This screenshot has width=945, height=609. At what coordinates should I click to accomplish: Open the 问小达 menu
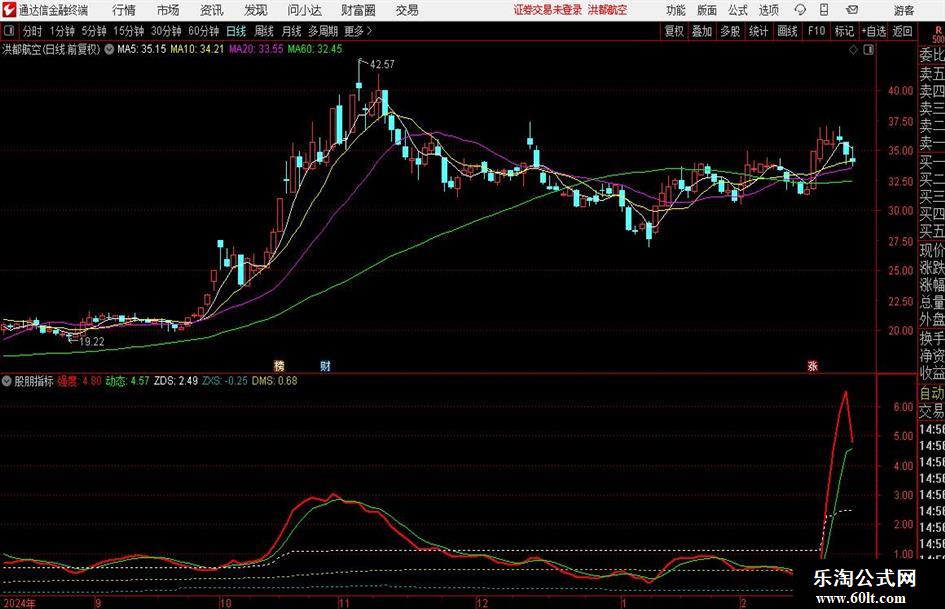[x=304, y=10]
